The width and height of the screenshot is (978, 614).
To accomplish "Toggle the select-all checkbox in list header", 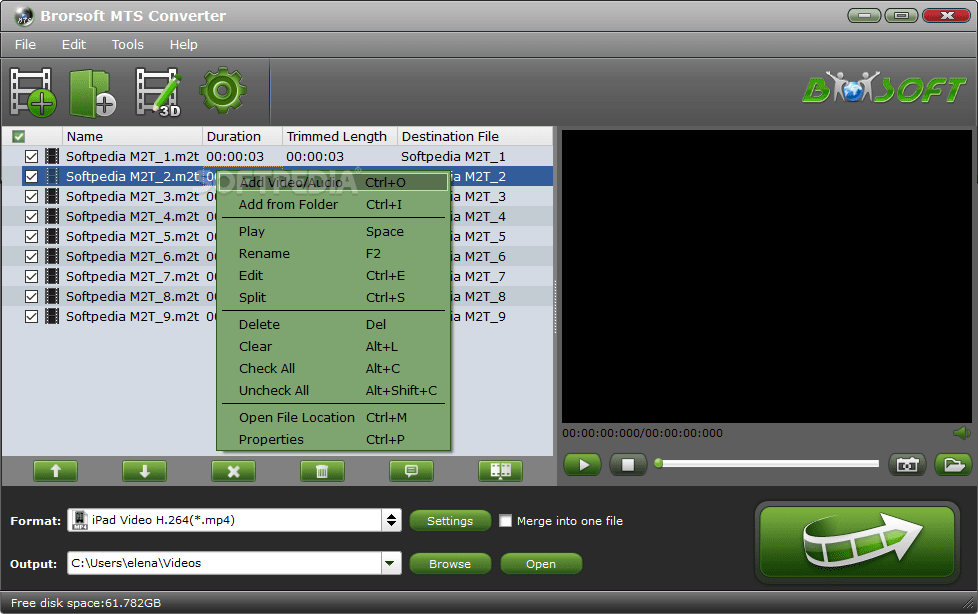I will pos(19,137).
